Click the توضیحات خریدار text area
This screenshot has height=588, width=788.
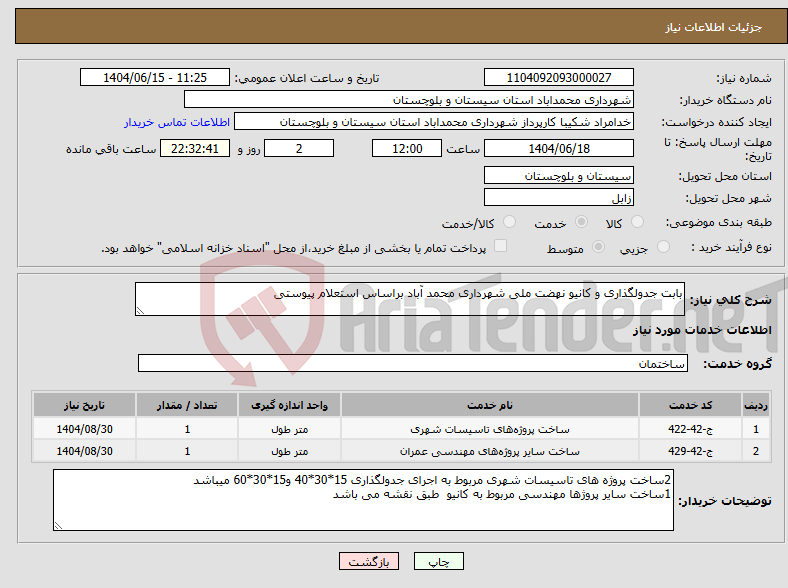pyautogui.click(x=363, y=500)
